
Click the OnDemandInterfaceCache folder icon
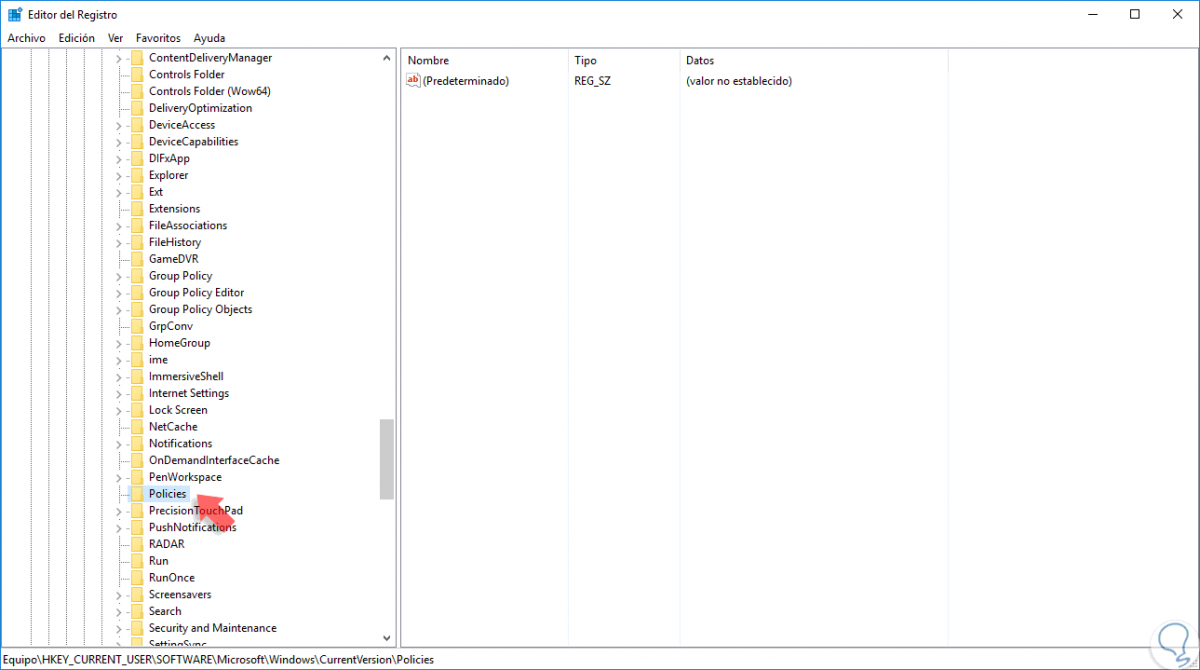click(137, 460)
